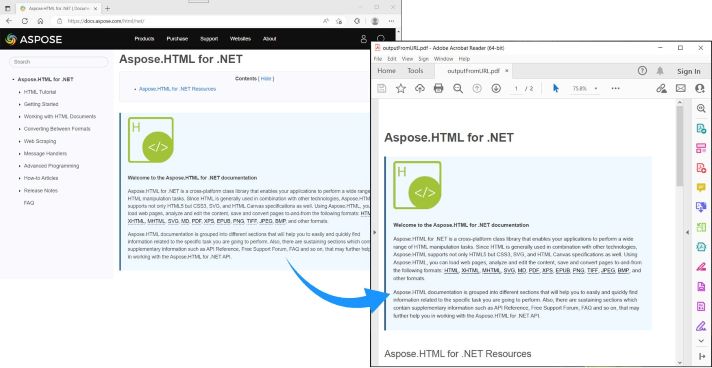The image size is (712, 368).
Task: Collapse Acrobat right tools pane arrow
Action: [687, 232]
